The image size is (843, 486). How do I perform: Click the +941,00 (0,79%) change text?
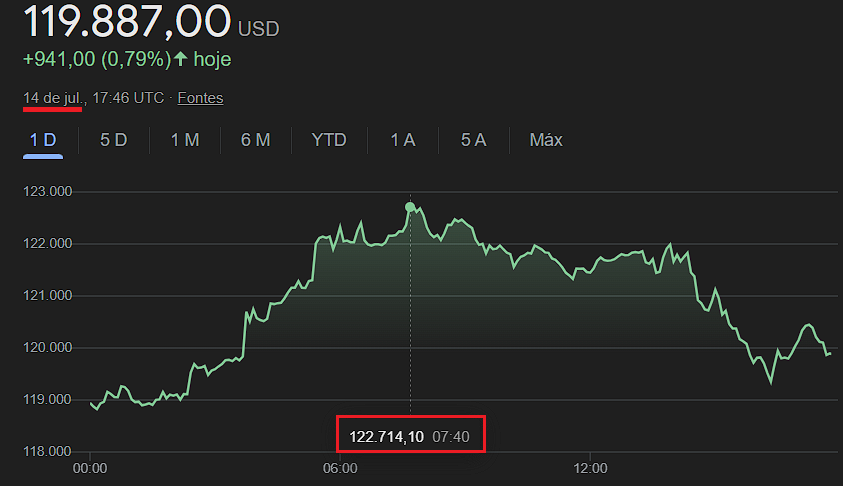click(95, 59)
